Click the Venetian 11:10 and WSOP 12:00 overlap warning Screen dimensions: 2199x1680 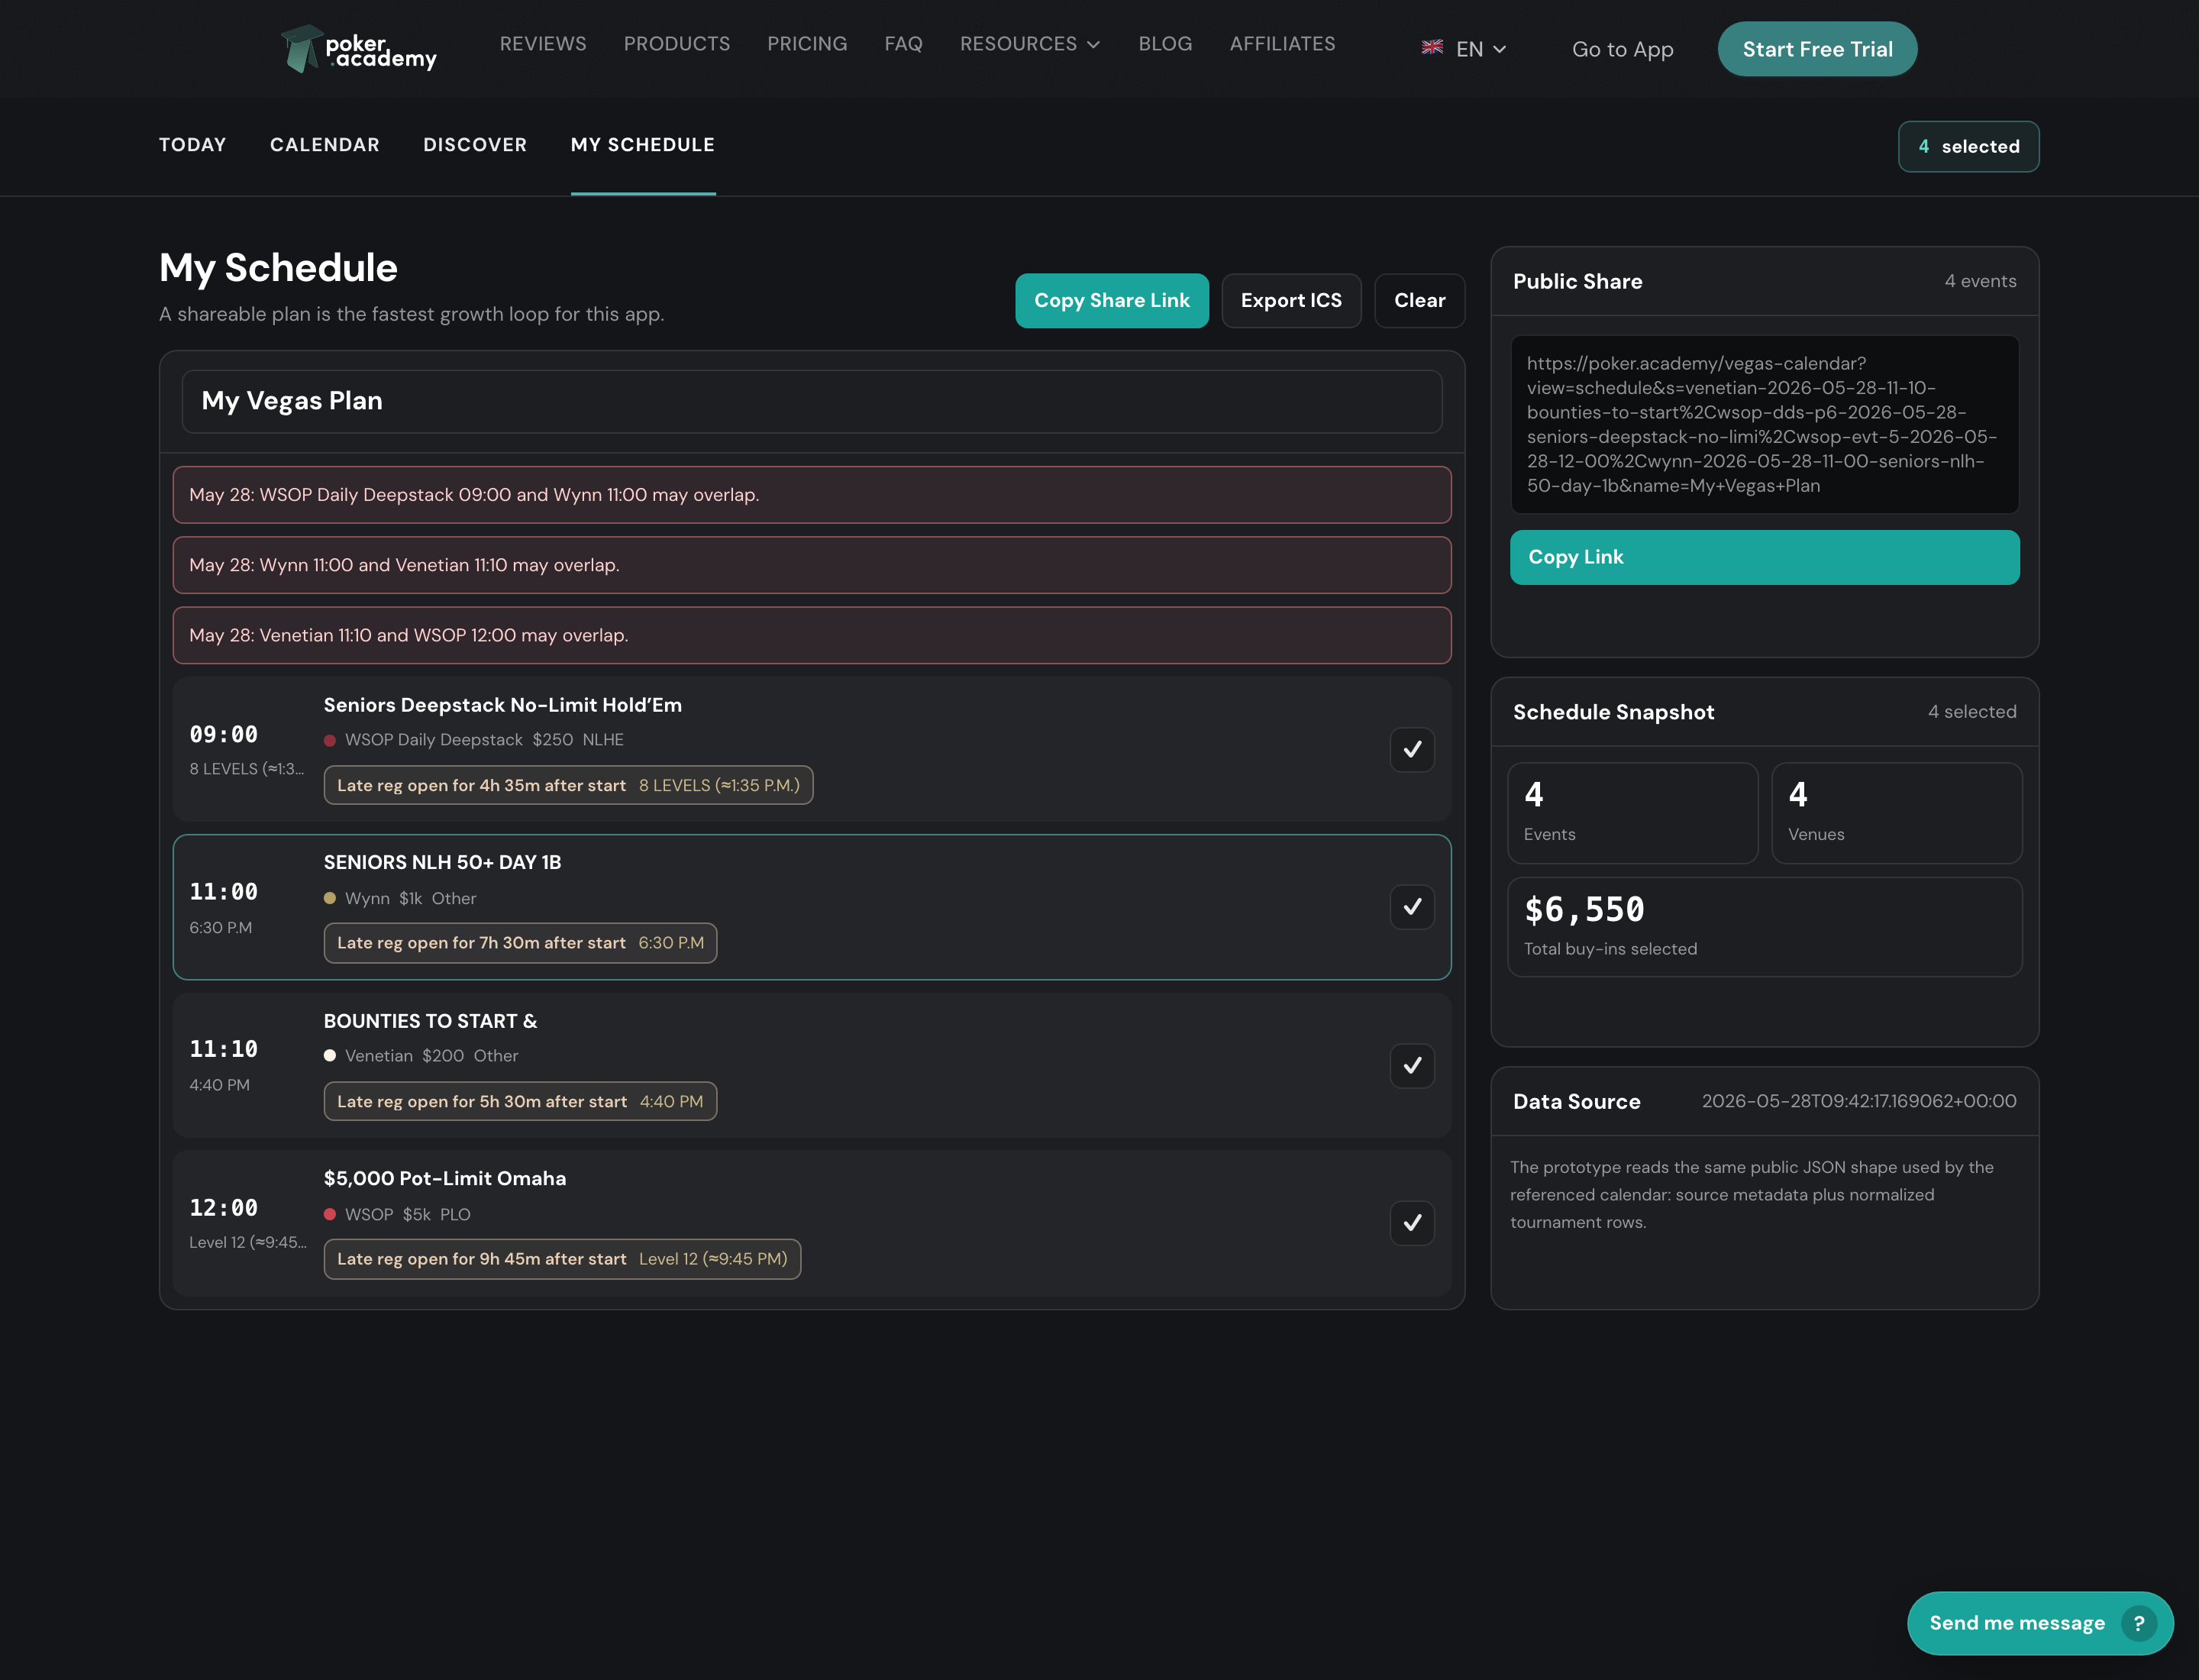812,635
